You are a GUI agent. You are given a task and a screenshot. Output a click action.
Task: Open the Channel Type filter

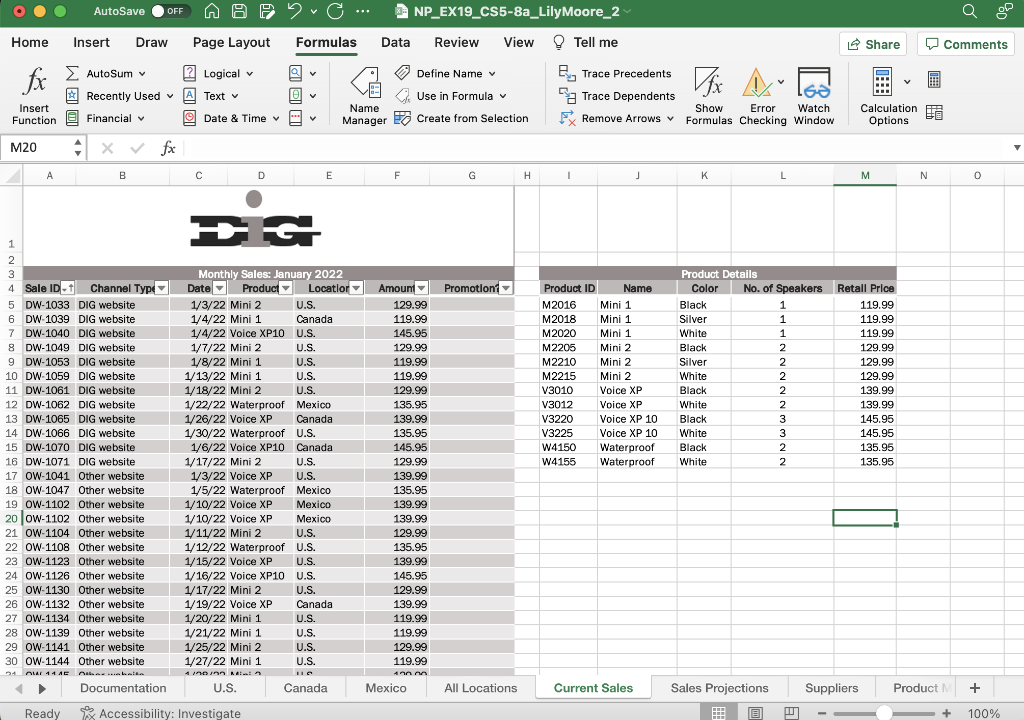tap(160, 288)
